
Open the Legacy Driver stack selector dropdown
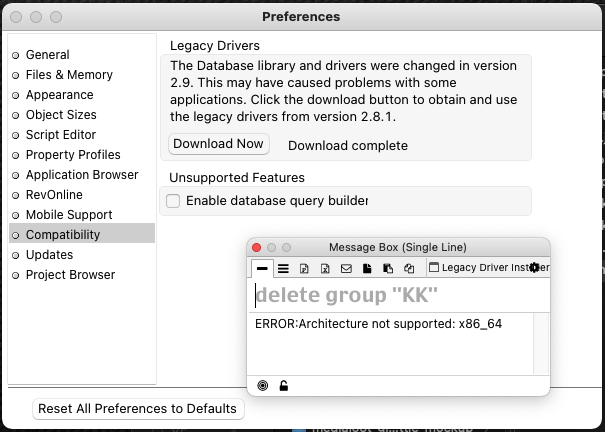[x=480, y=268]
